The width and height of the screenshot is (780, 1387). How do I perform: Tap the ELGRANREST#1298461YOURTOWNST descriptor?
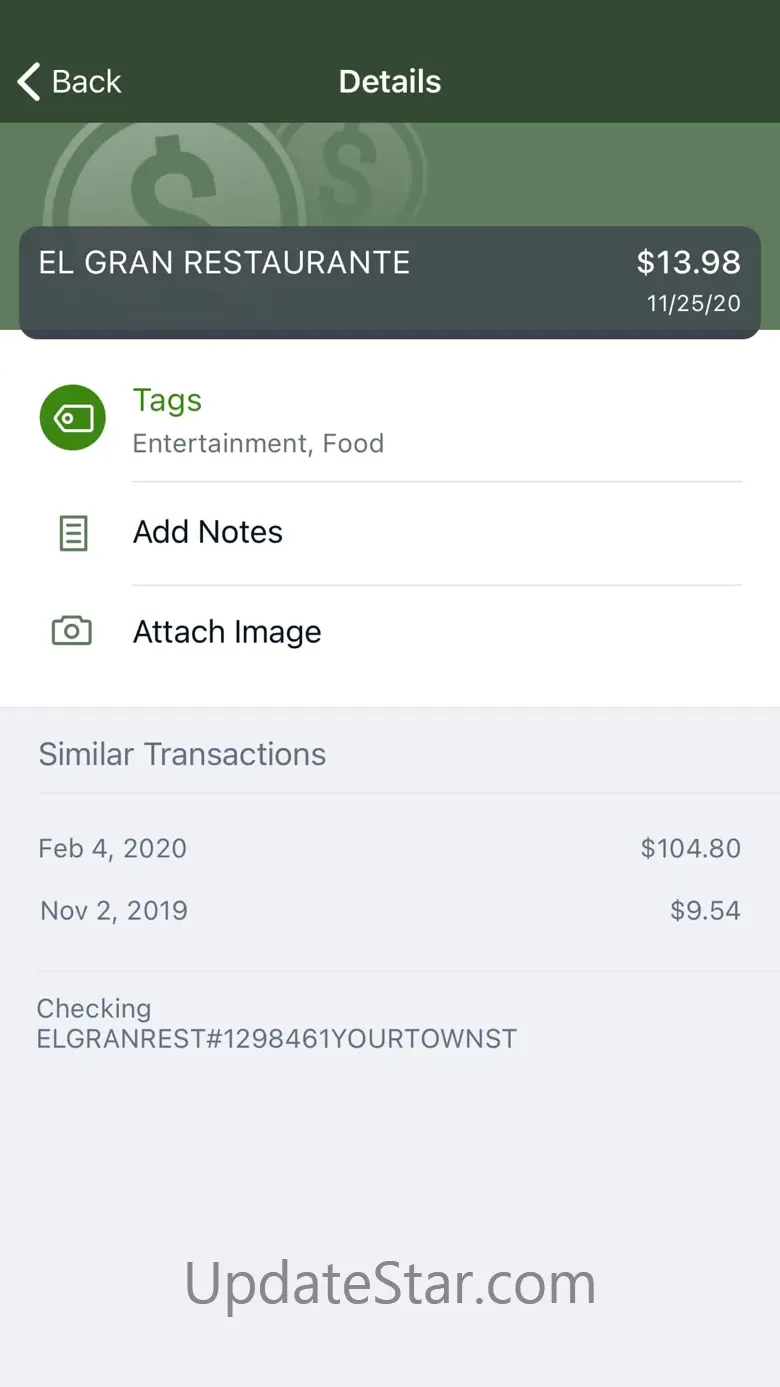(x=277, y=1038)
